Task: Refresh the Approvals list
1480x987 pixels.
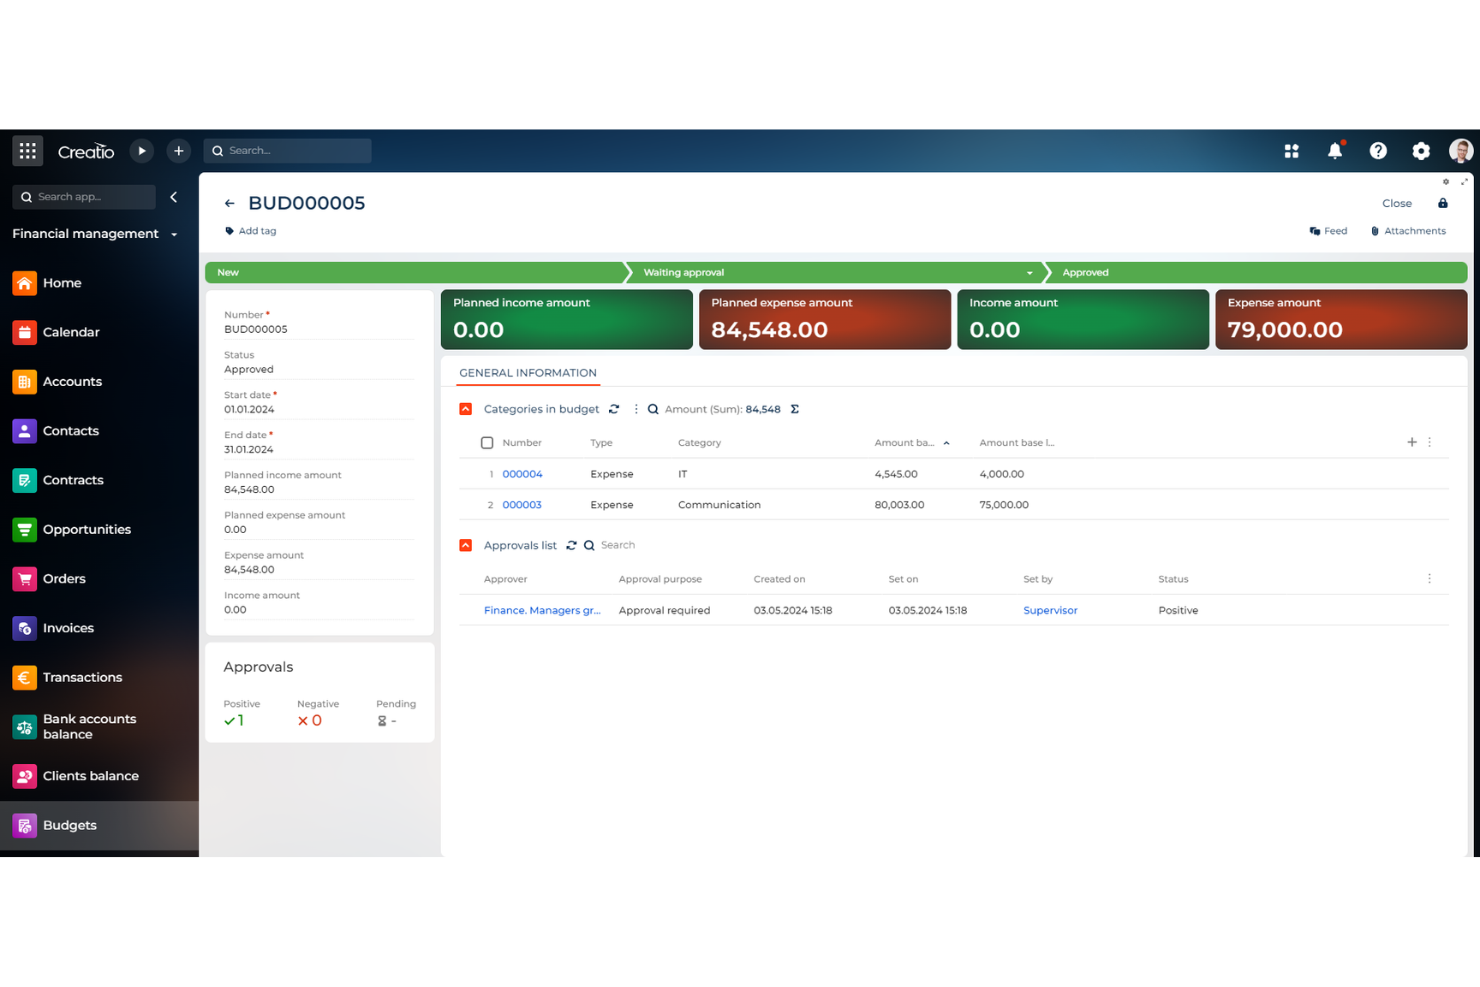Action: tap(572, 545)
